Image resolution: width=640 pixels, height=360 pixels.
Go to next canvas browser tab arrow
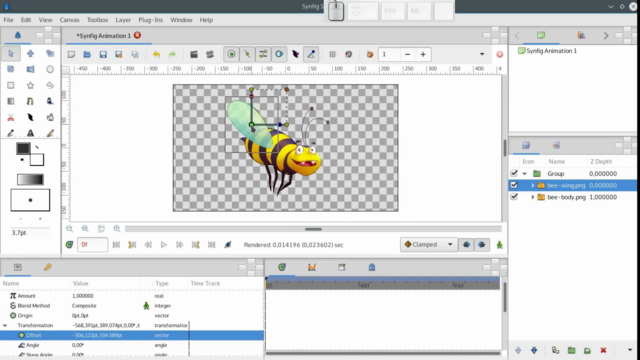(x=606, y=36)
